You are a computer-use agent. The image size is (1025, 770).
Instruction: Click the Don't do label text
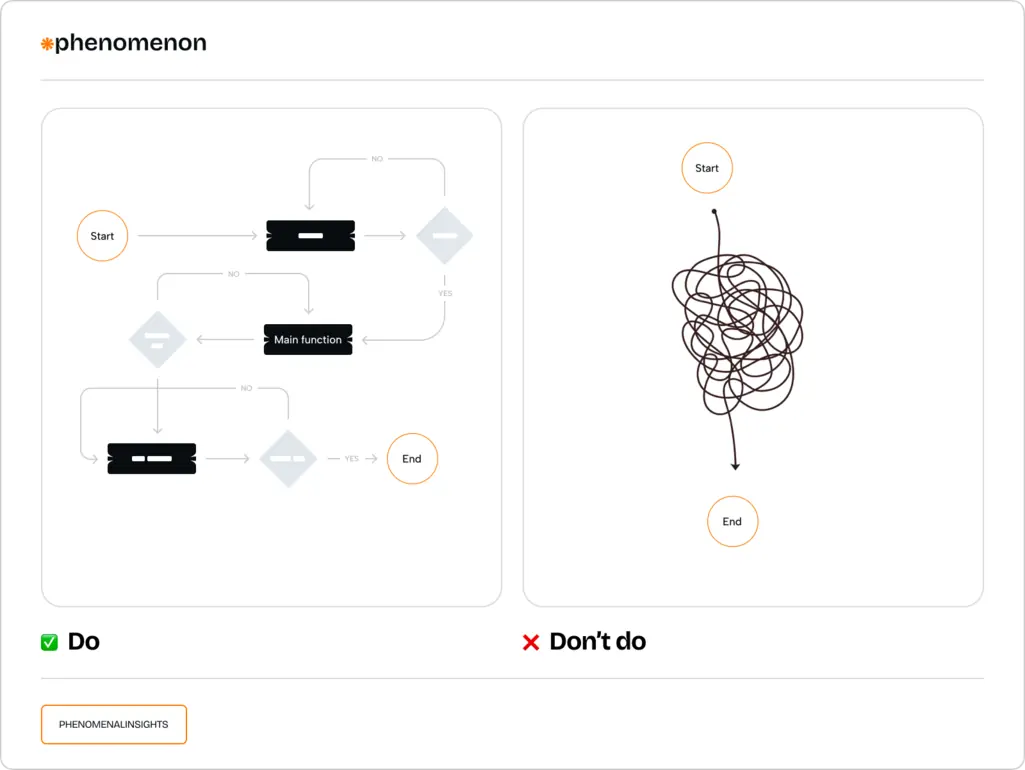click(597, 642)
